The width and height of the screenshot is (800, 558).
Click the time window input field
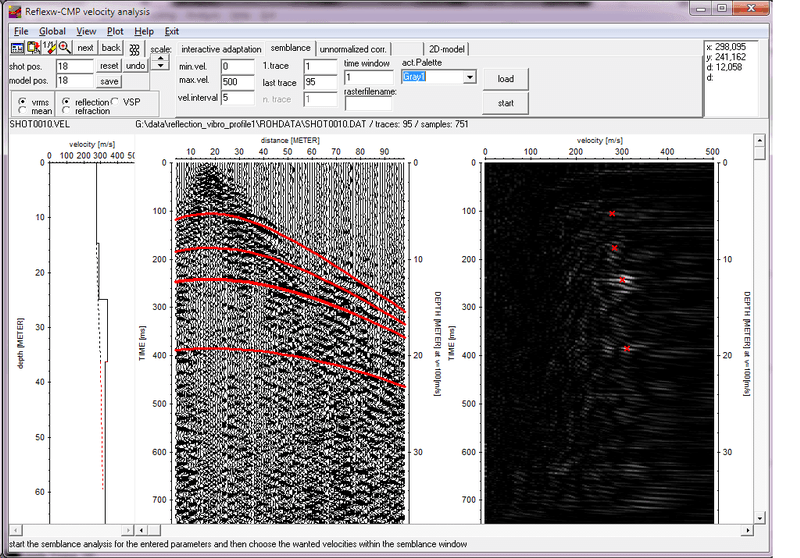click(x=368, y=78)
